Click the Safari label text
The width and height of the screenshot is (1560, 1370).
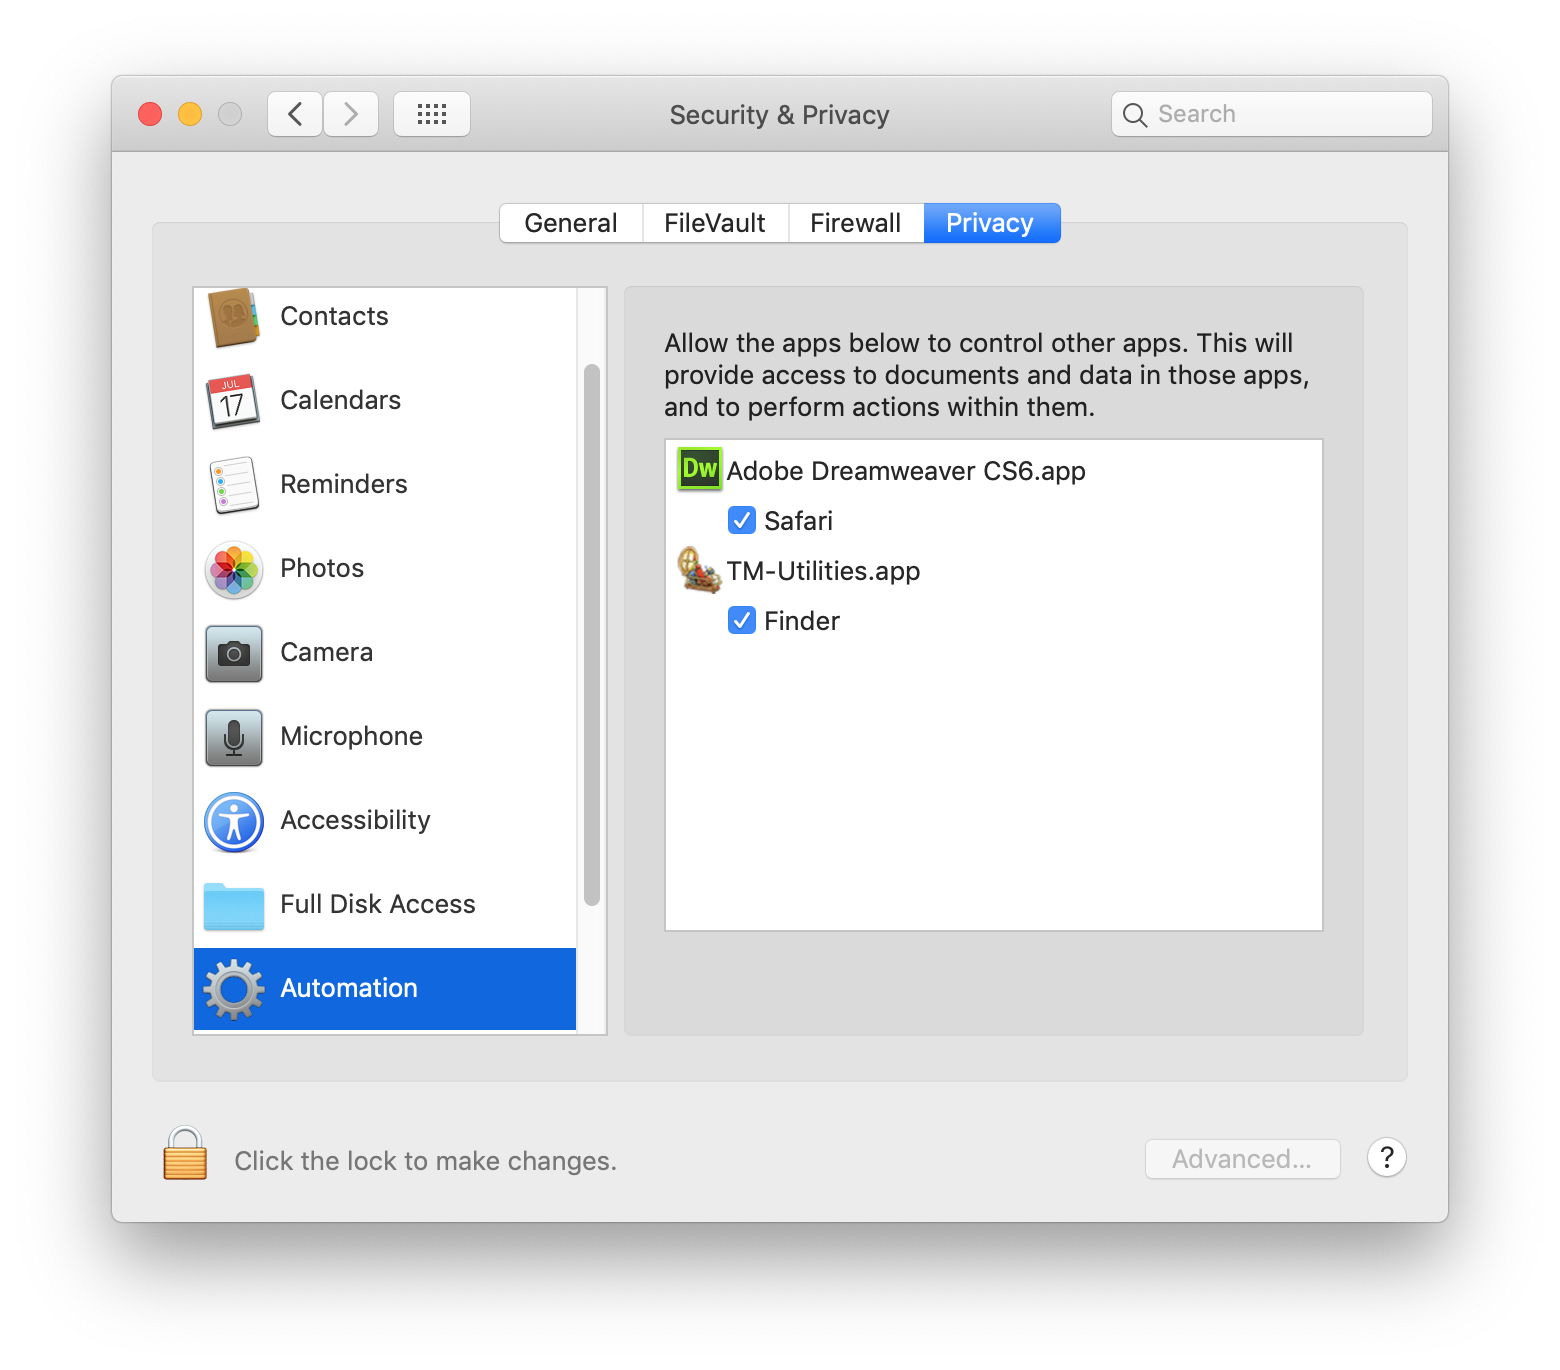point(798,521)
